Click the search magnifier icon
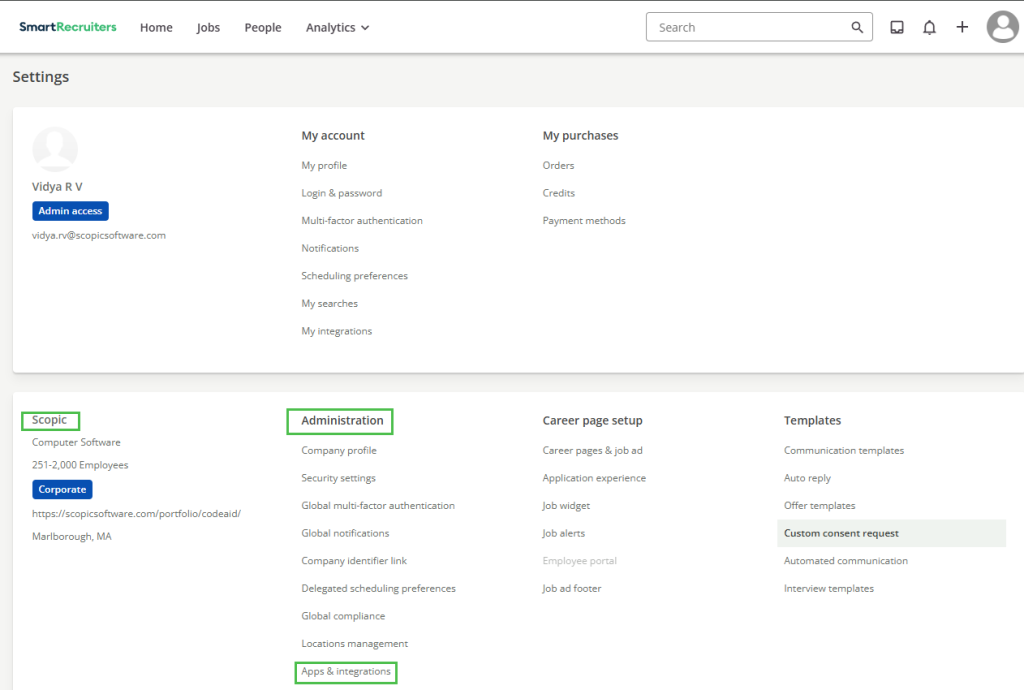The height and width of the screenshot is (690, 1024). 857,28
